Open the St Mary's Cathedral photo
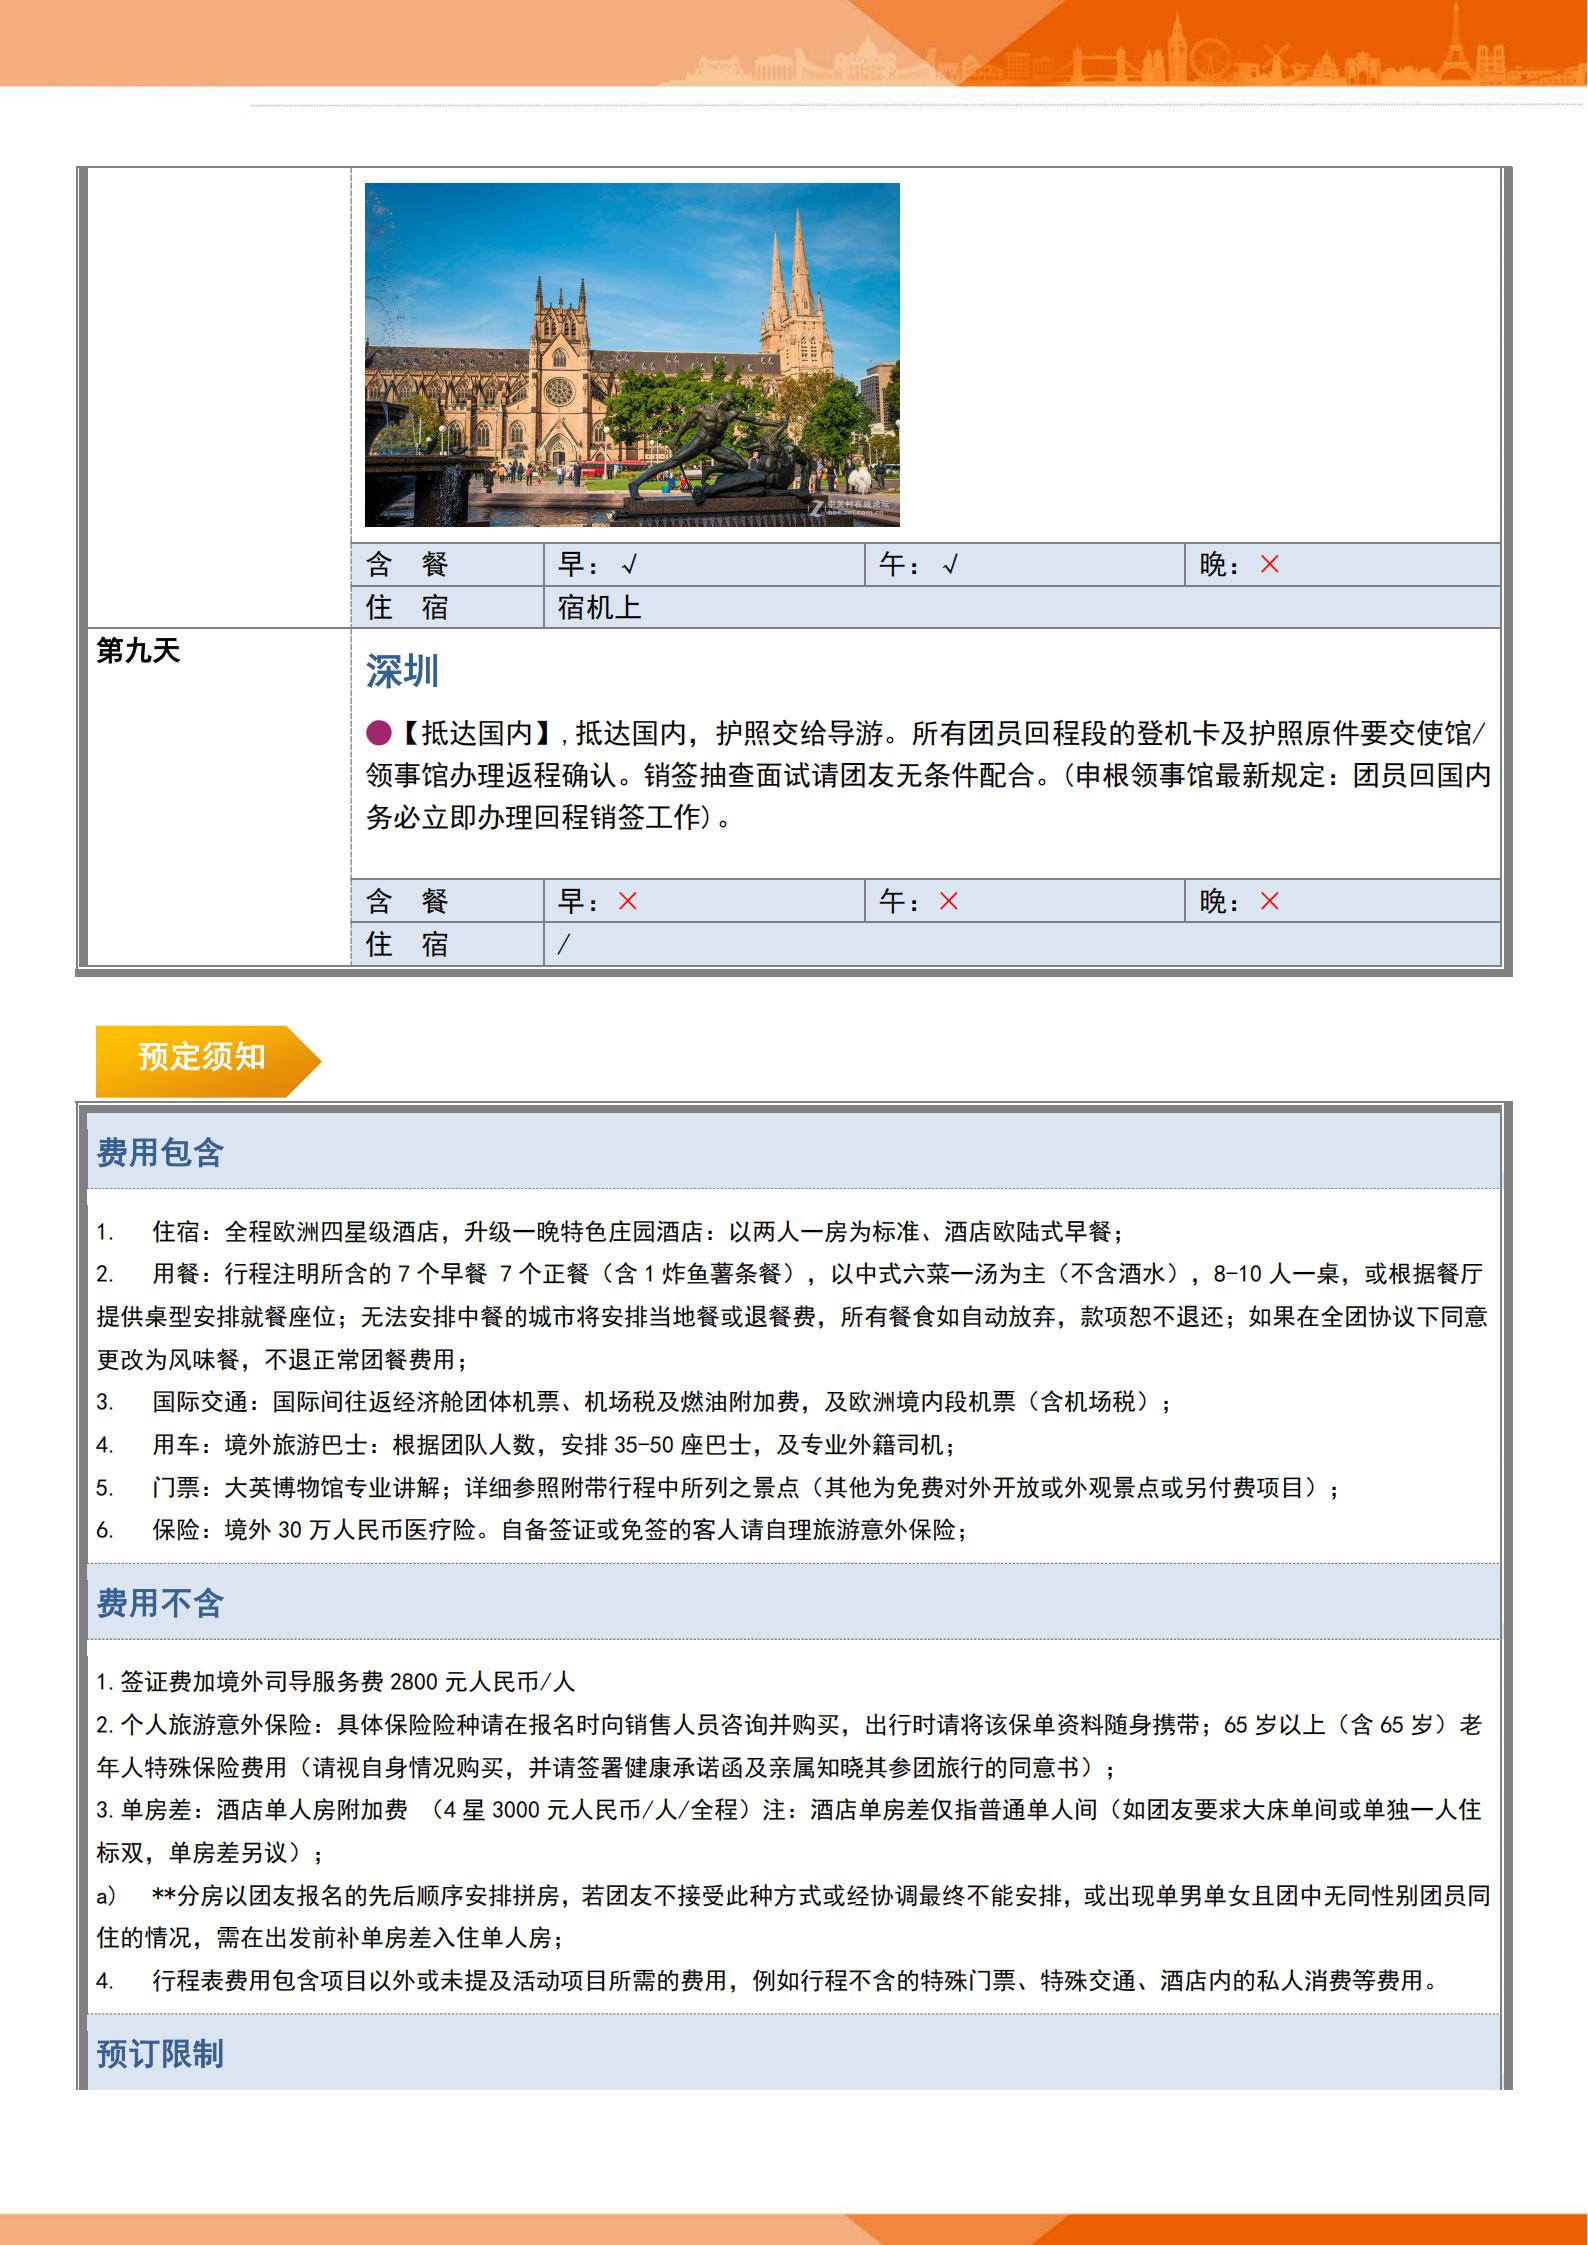1588x2245 pixels. (632, 354)
